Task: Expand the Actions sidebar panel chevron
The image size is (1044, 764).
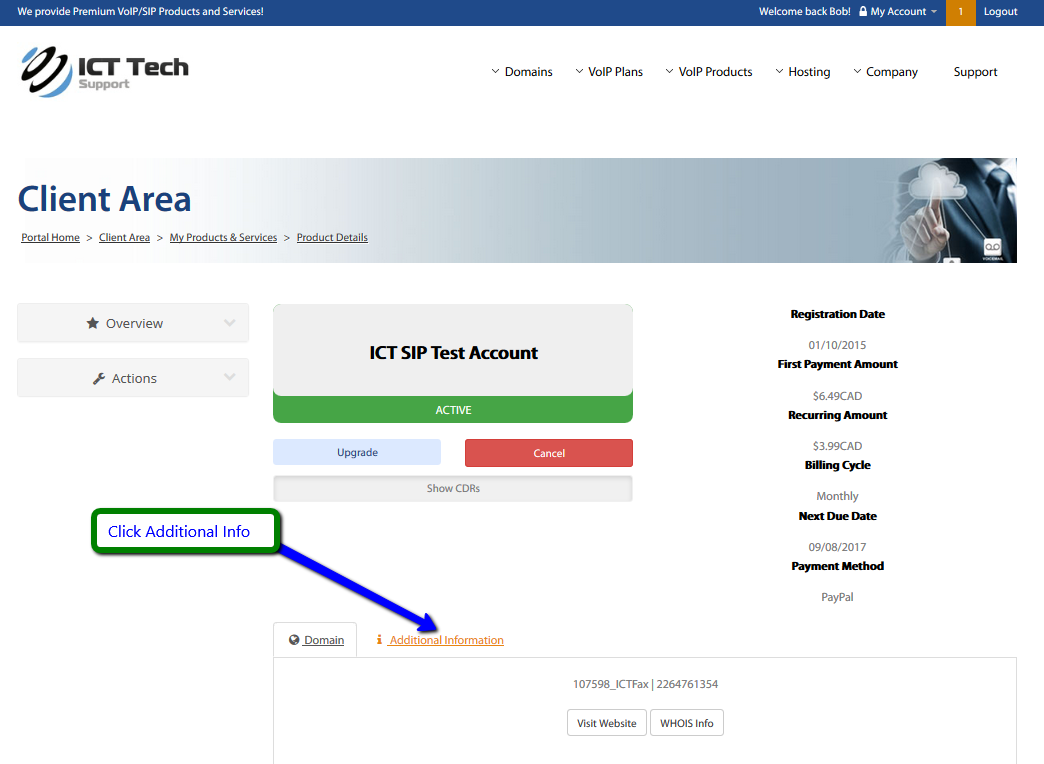Action: point(230,378)
